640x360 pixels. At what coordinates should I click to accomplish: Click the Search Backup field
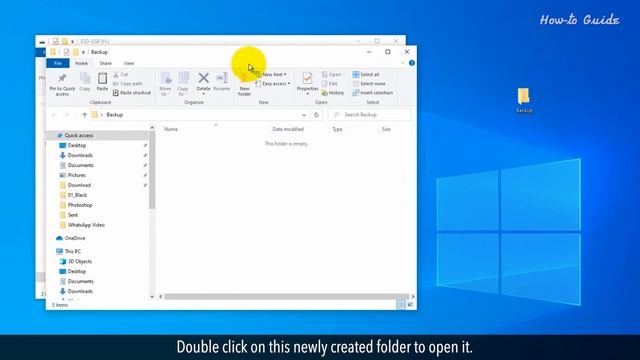pos(370,115)
